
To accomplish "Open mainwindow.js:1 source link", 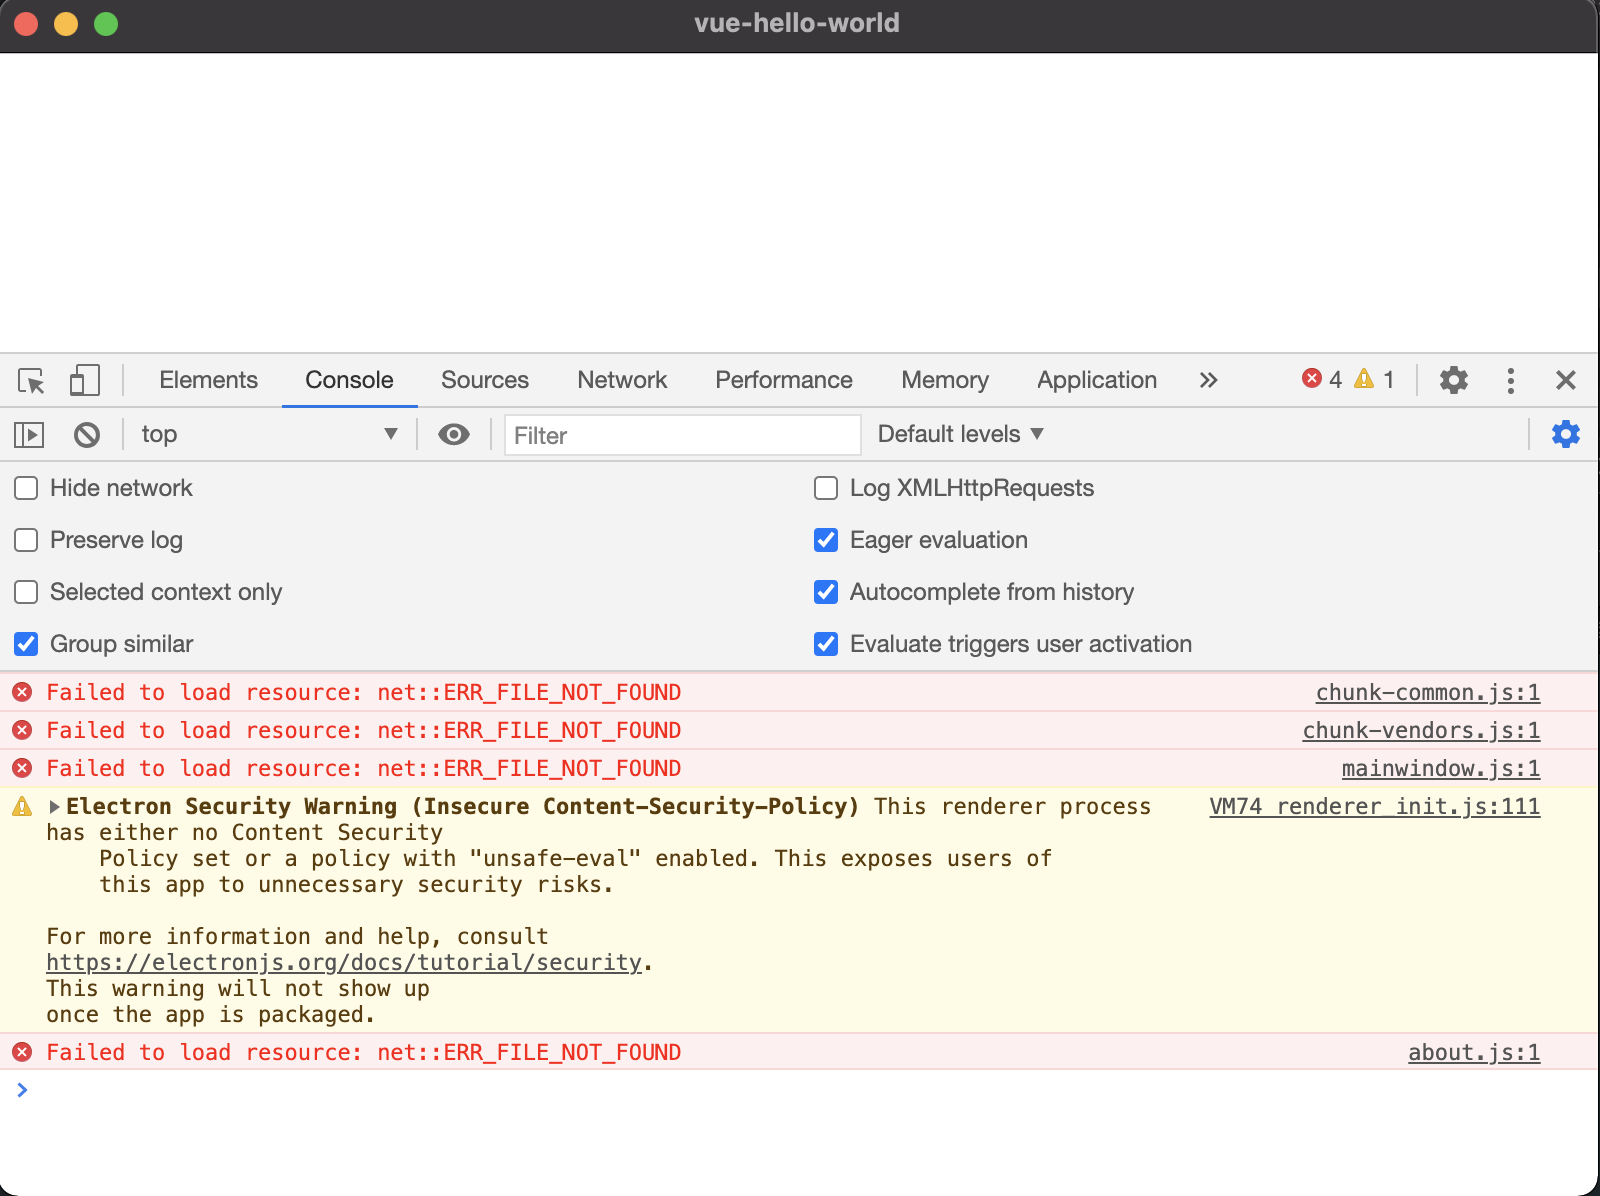I will coord(1441,768).
